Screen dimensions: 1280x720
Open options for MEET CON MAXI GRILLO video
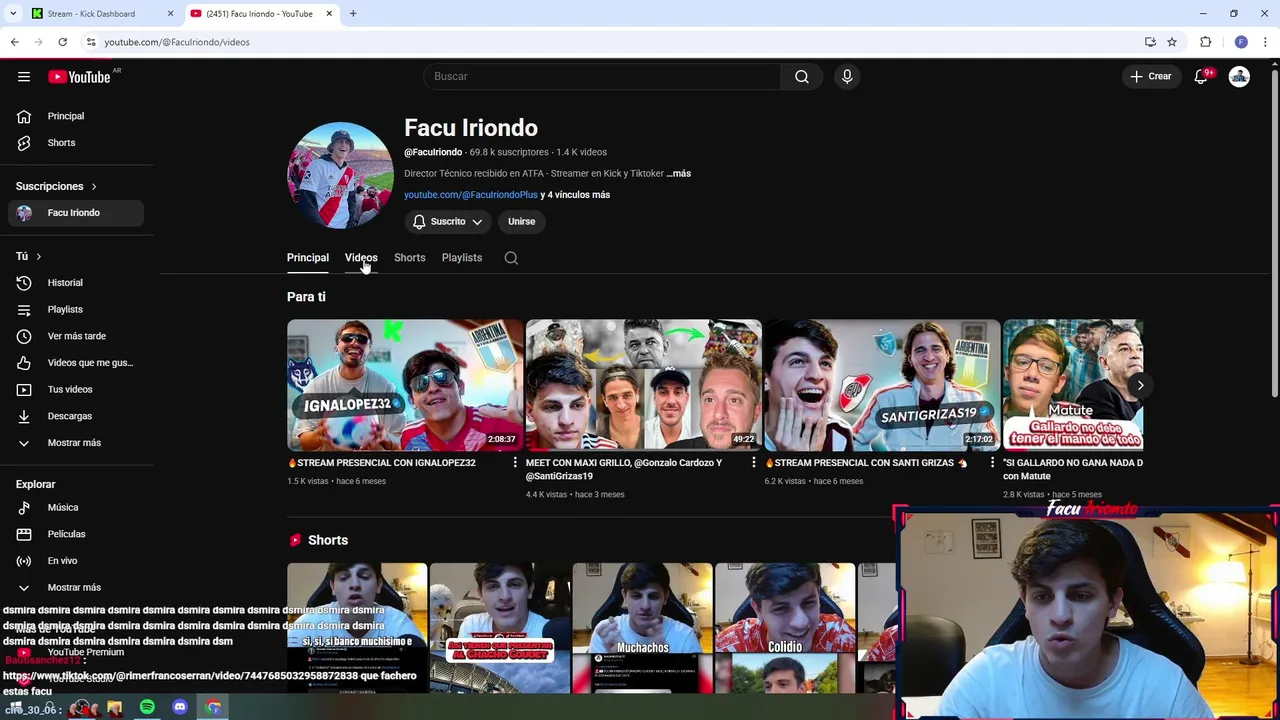[754, 463]
